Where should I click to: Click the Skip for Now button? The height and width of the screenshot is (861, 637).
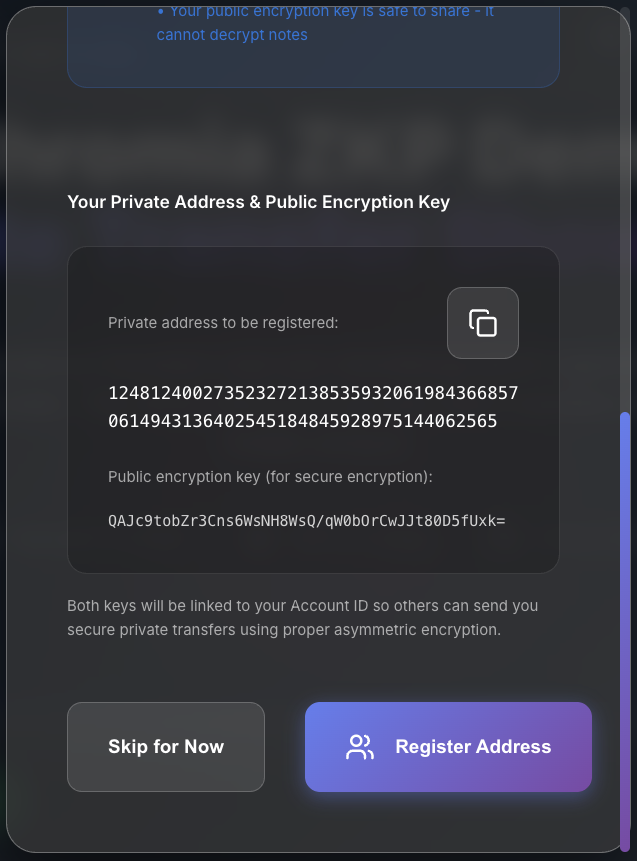click(166, 746)
